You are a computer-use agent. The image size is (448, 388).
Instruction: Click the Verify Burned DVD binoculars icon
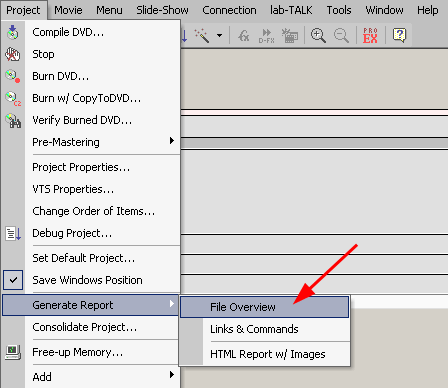coord(13,120)
